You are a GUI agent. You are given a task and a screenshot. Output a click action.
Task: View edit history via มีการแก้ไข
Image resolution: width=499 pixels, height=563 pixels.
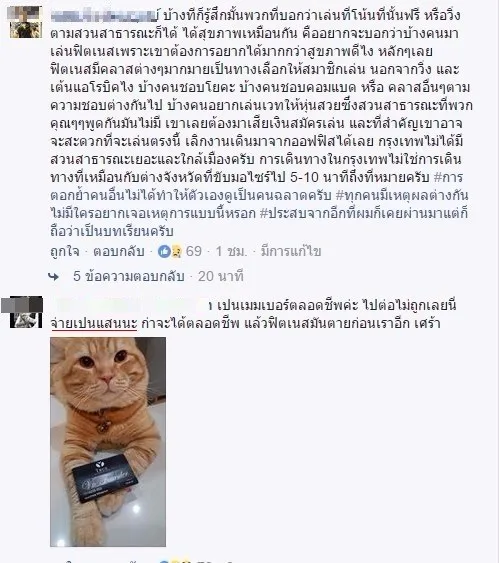[x=291, y=251]
